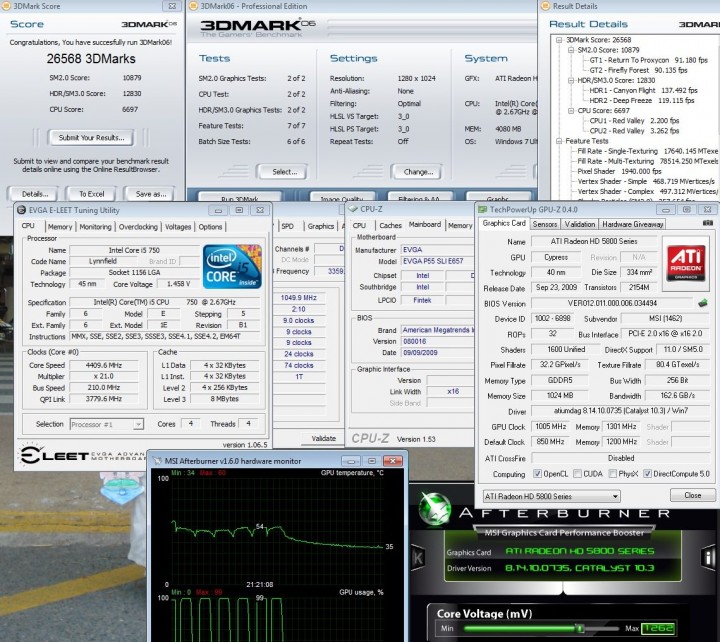The width and height of the screenshot is (720, 642).
Task: Open the Monitoring tab in E-LEET
Action: pyautogui.click(x=96, y=227)
